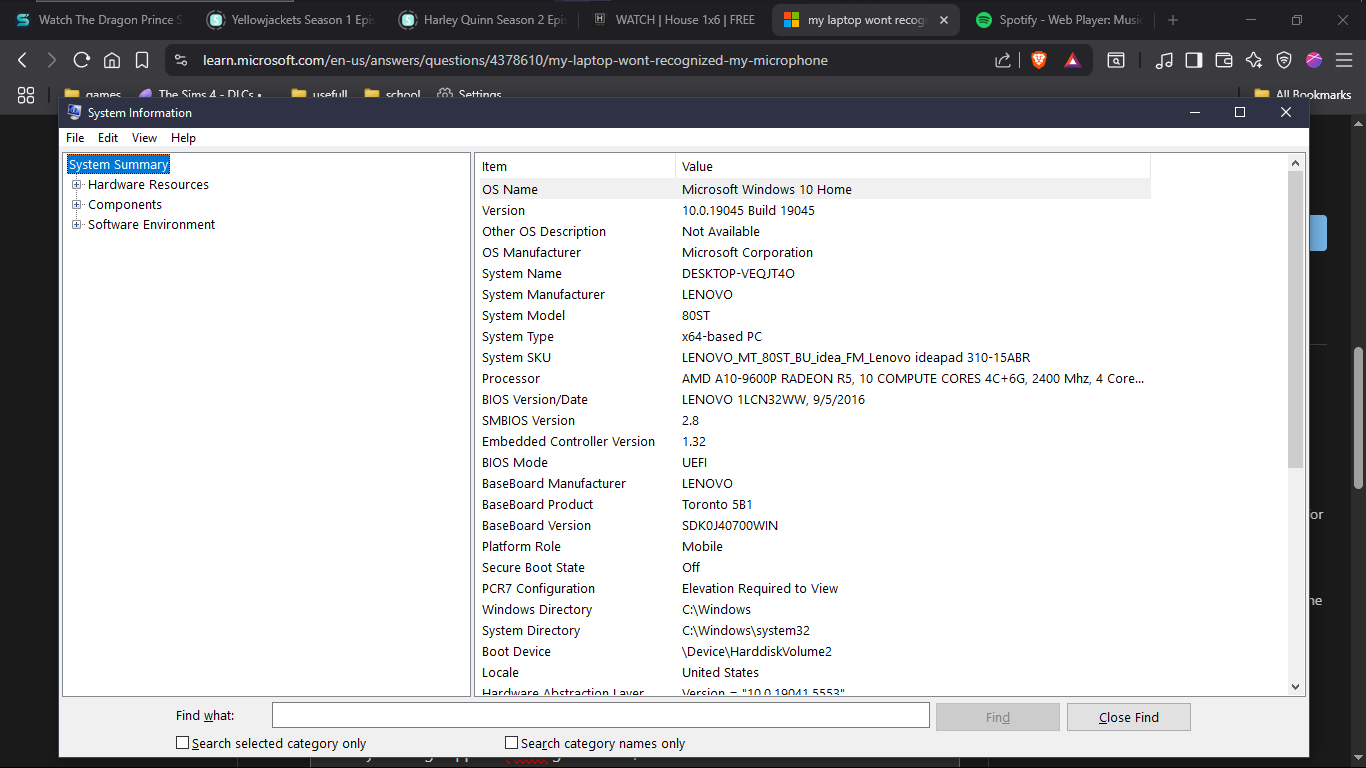The image size is (1366, 768).
Task: Open site settings icon in address bar
Action: (180, 60)
